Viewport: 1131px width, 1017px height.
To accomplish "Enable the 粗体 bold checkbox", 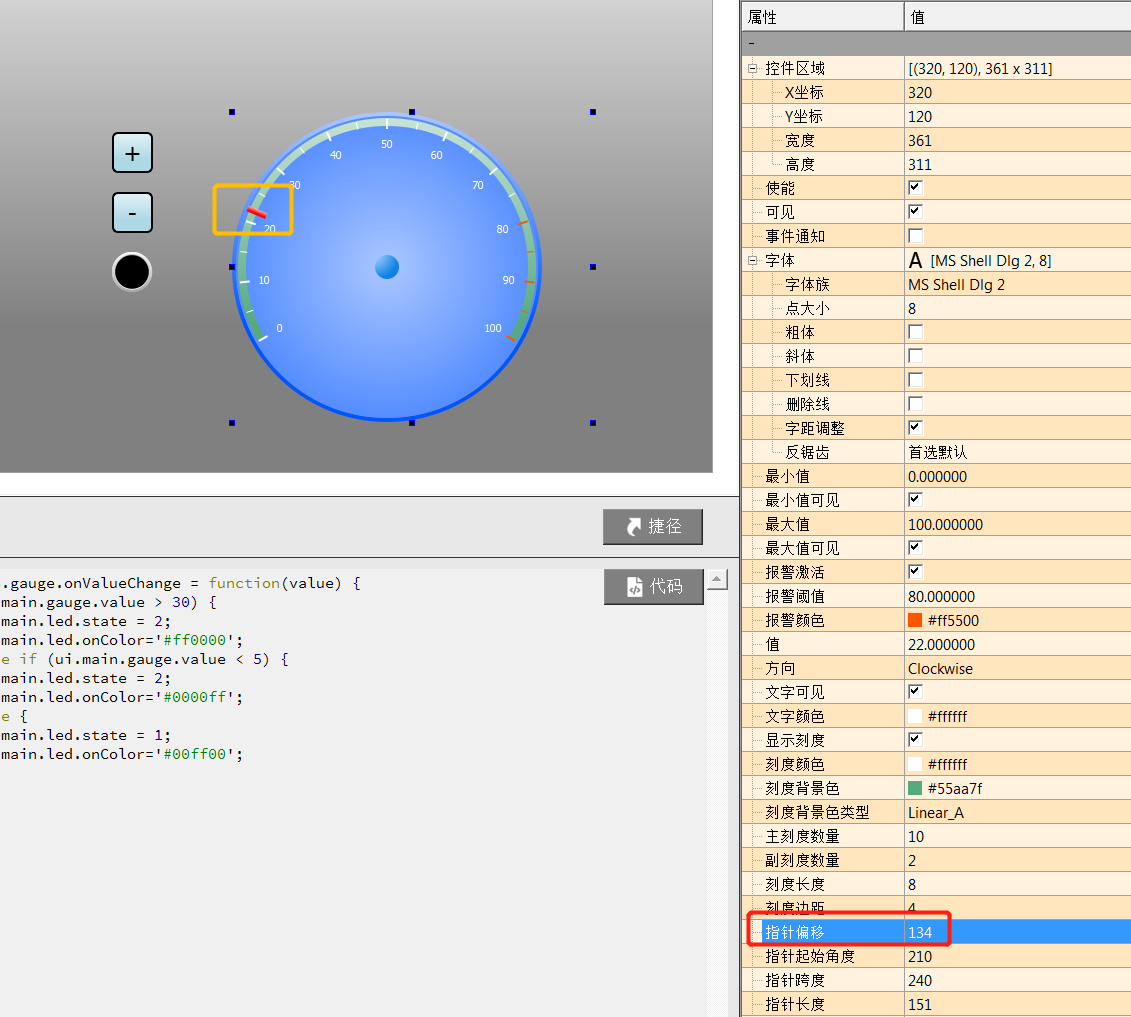I will 915,332.
